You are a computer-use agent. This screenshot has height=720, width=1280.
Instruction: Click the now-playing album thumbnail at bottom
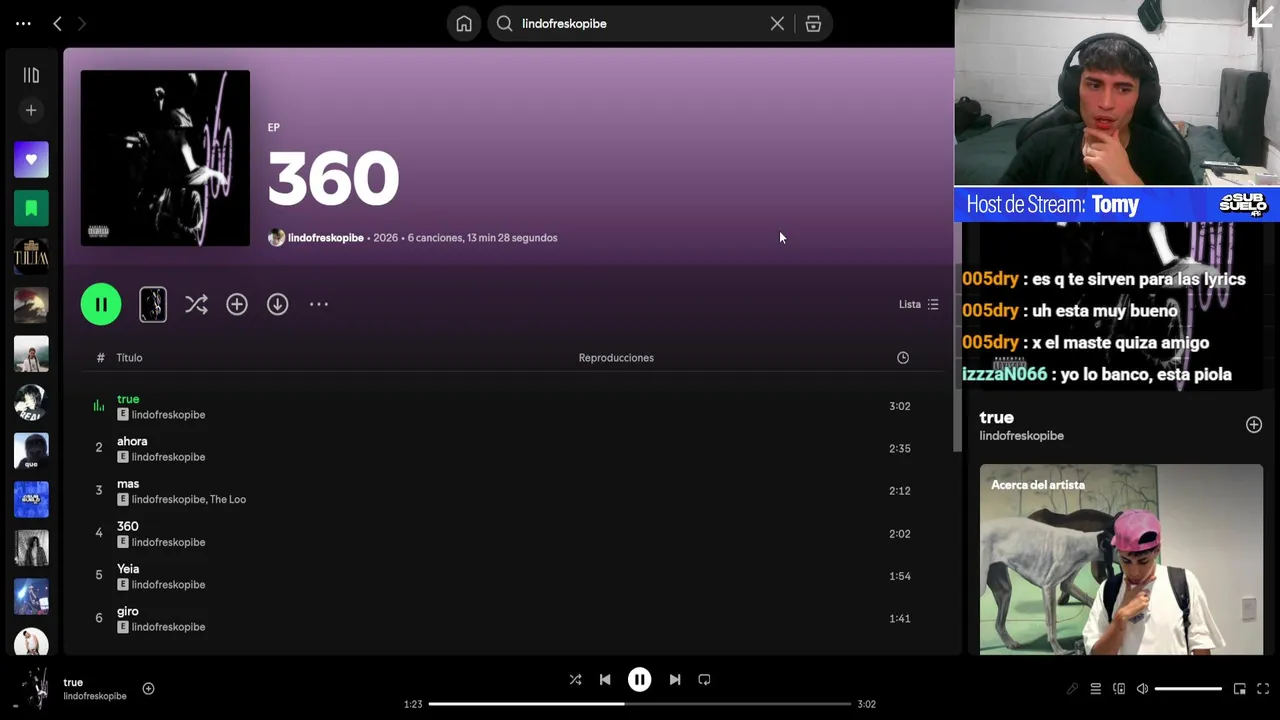pyautogui.click(x=36, y=689)
